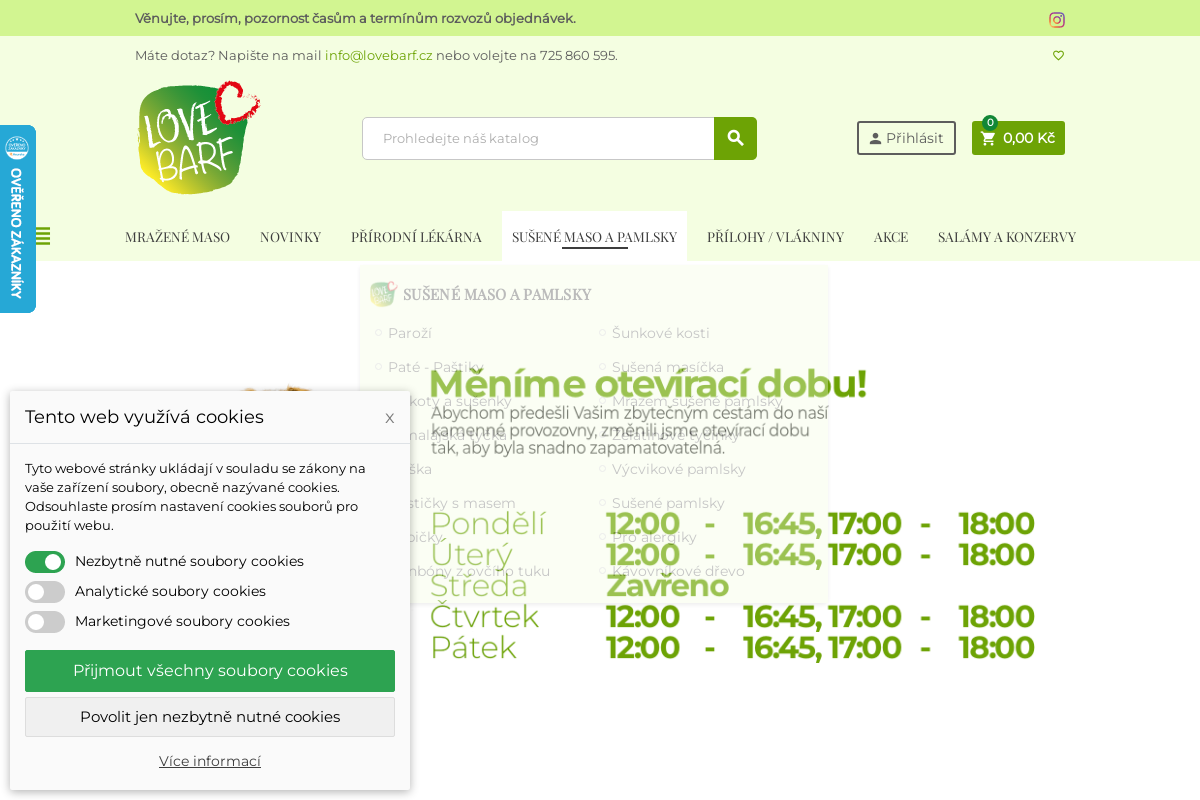Expand the Mražené maso menu
1200x800 pixels.
tap(177, 237)
